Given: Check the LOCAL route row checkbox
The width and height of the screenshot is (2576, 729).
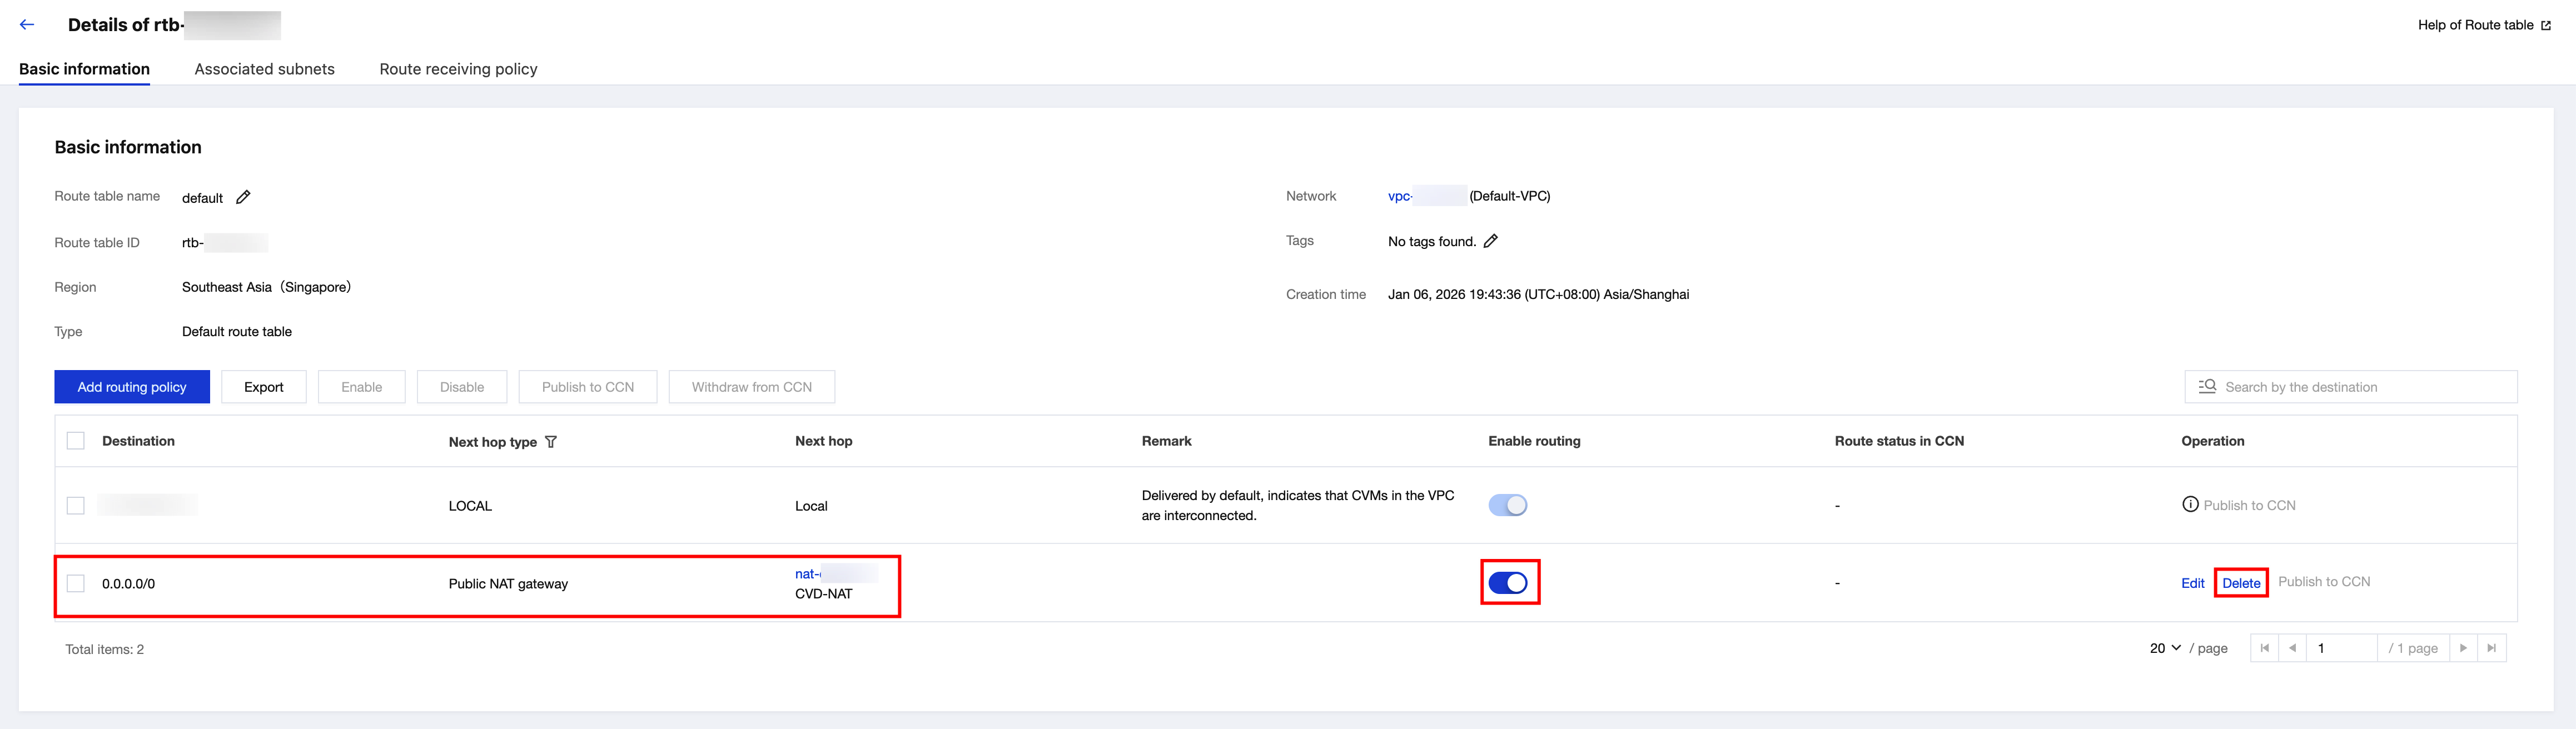Looking at the screenshot, I should (x=76, y=506).
